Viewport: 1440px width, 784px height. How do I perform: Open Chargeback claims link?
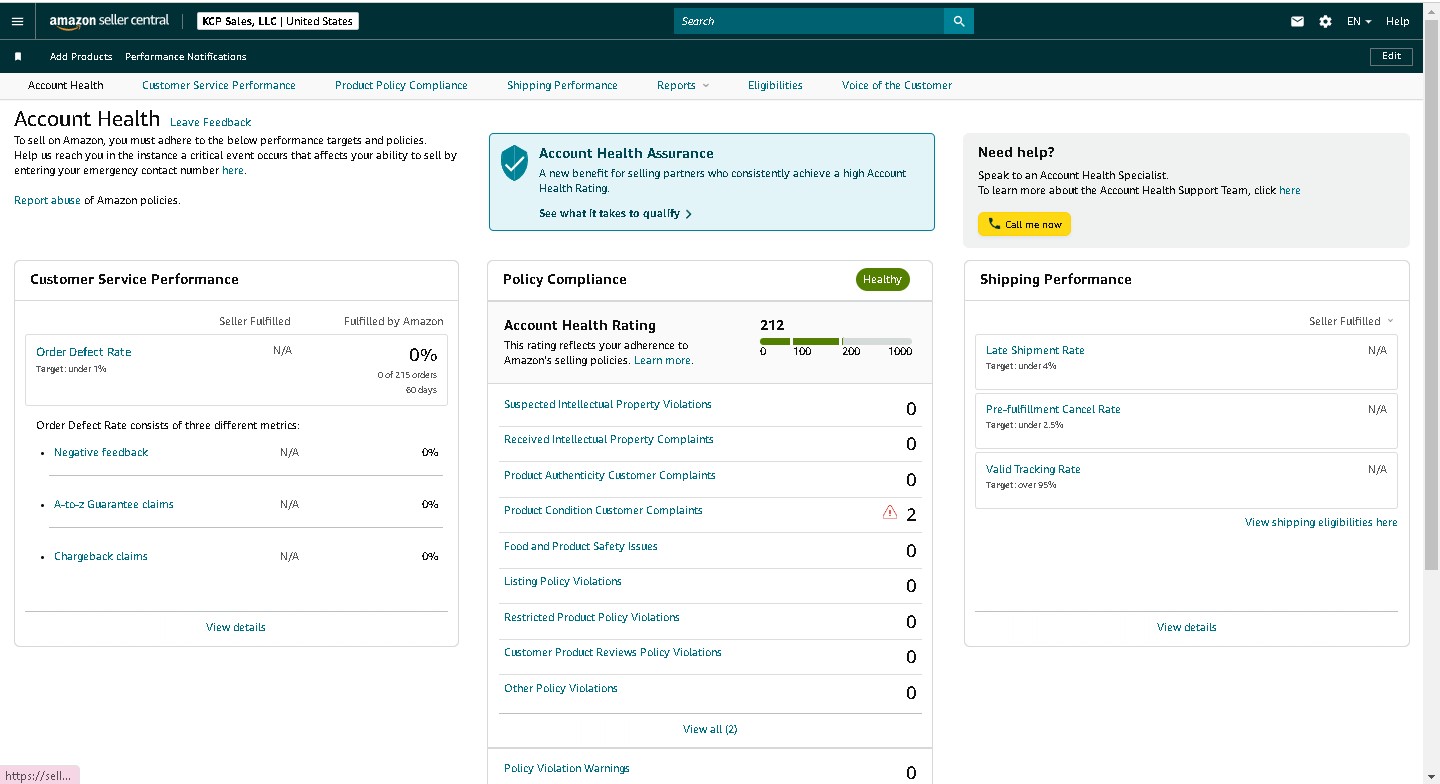[x=101, y=557]
